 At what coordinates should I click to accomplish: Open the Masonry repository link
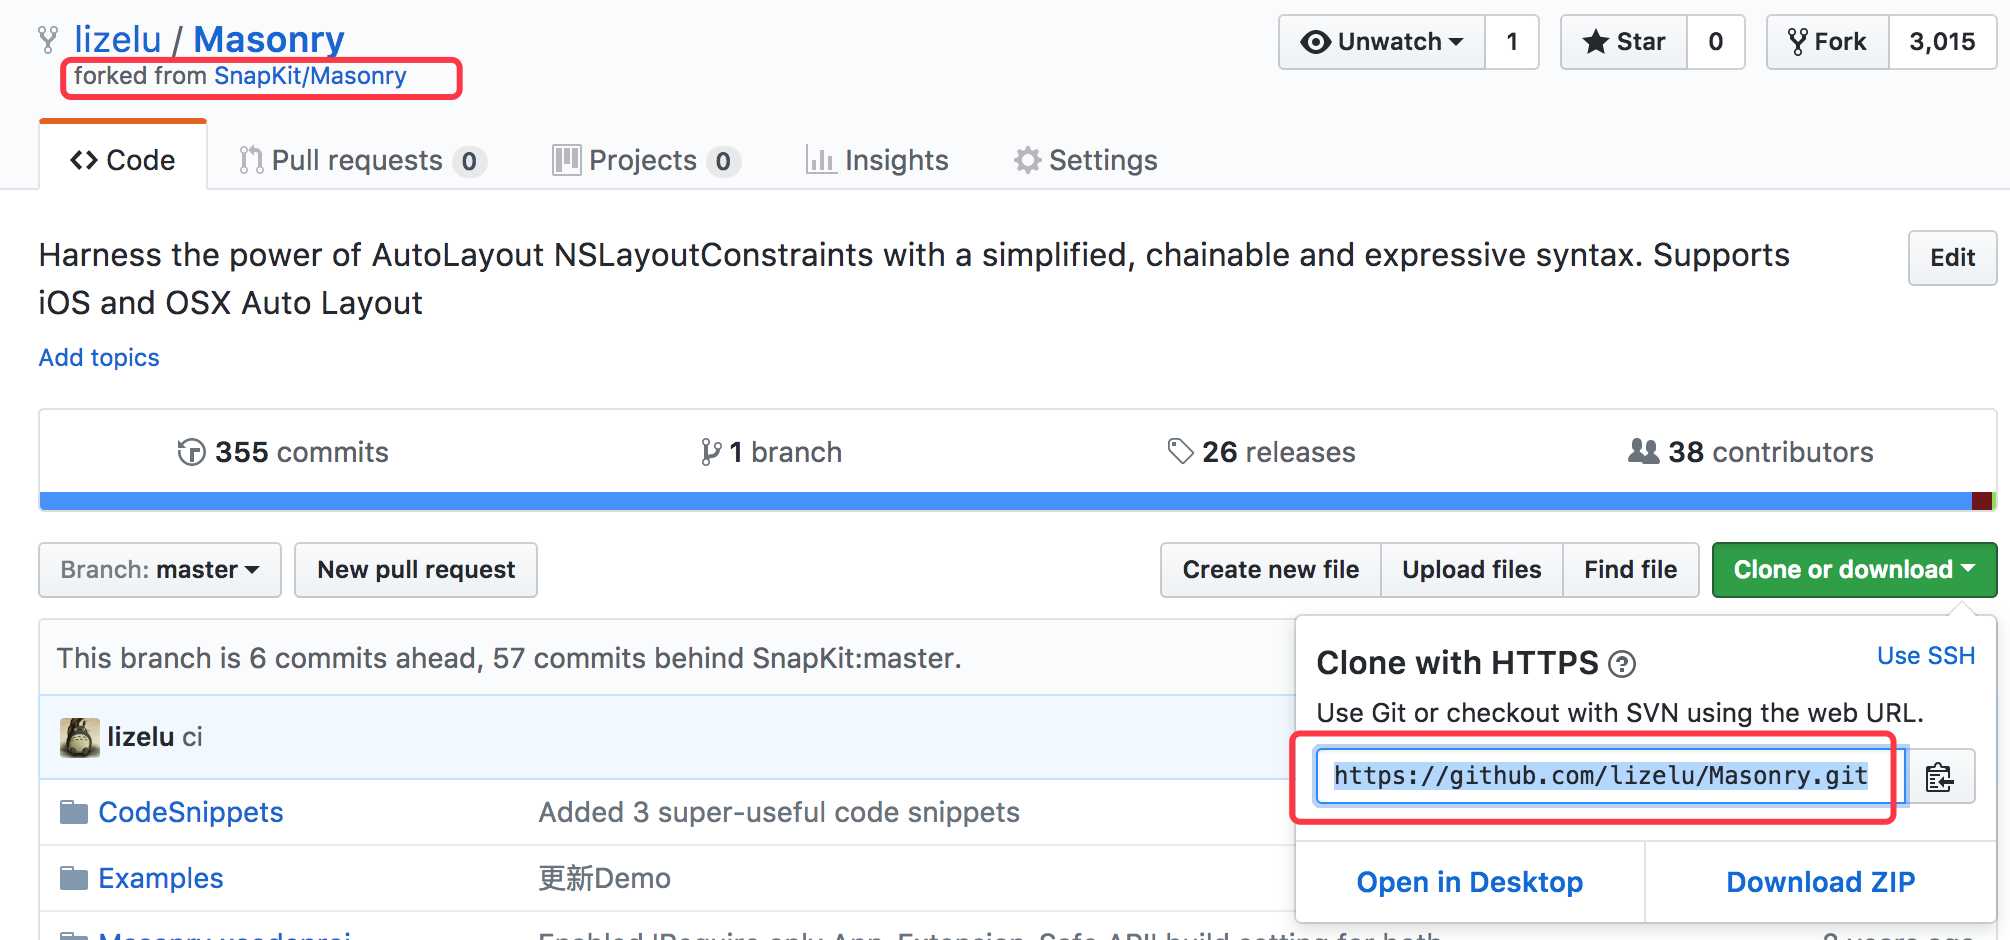[x=268, y=40]
